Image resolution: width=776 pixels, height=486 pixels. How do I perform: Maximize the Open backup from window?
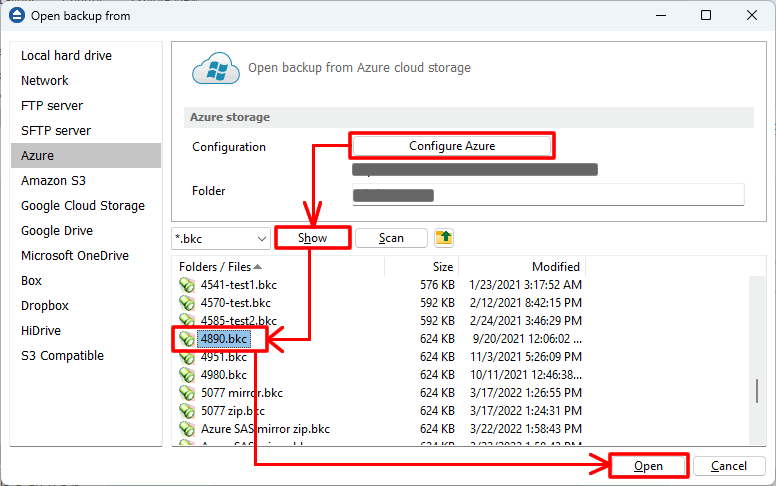(706, 15)
